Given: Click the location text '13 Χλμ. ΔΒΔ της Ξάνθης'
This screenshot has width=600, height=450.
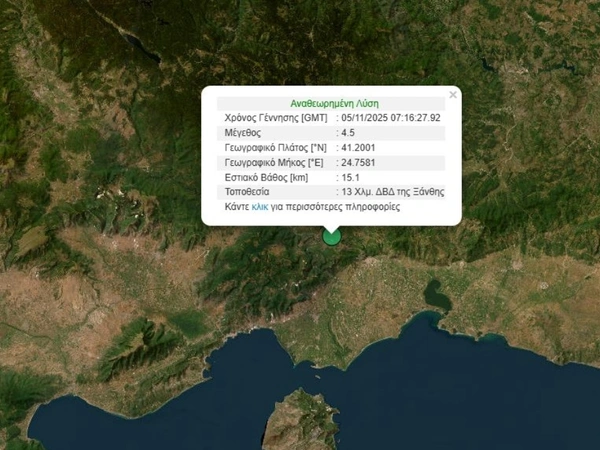Looking at the screenshot, I should 392,192.
